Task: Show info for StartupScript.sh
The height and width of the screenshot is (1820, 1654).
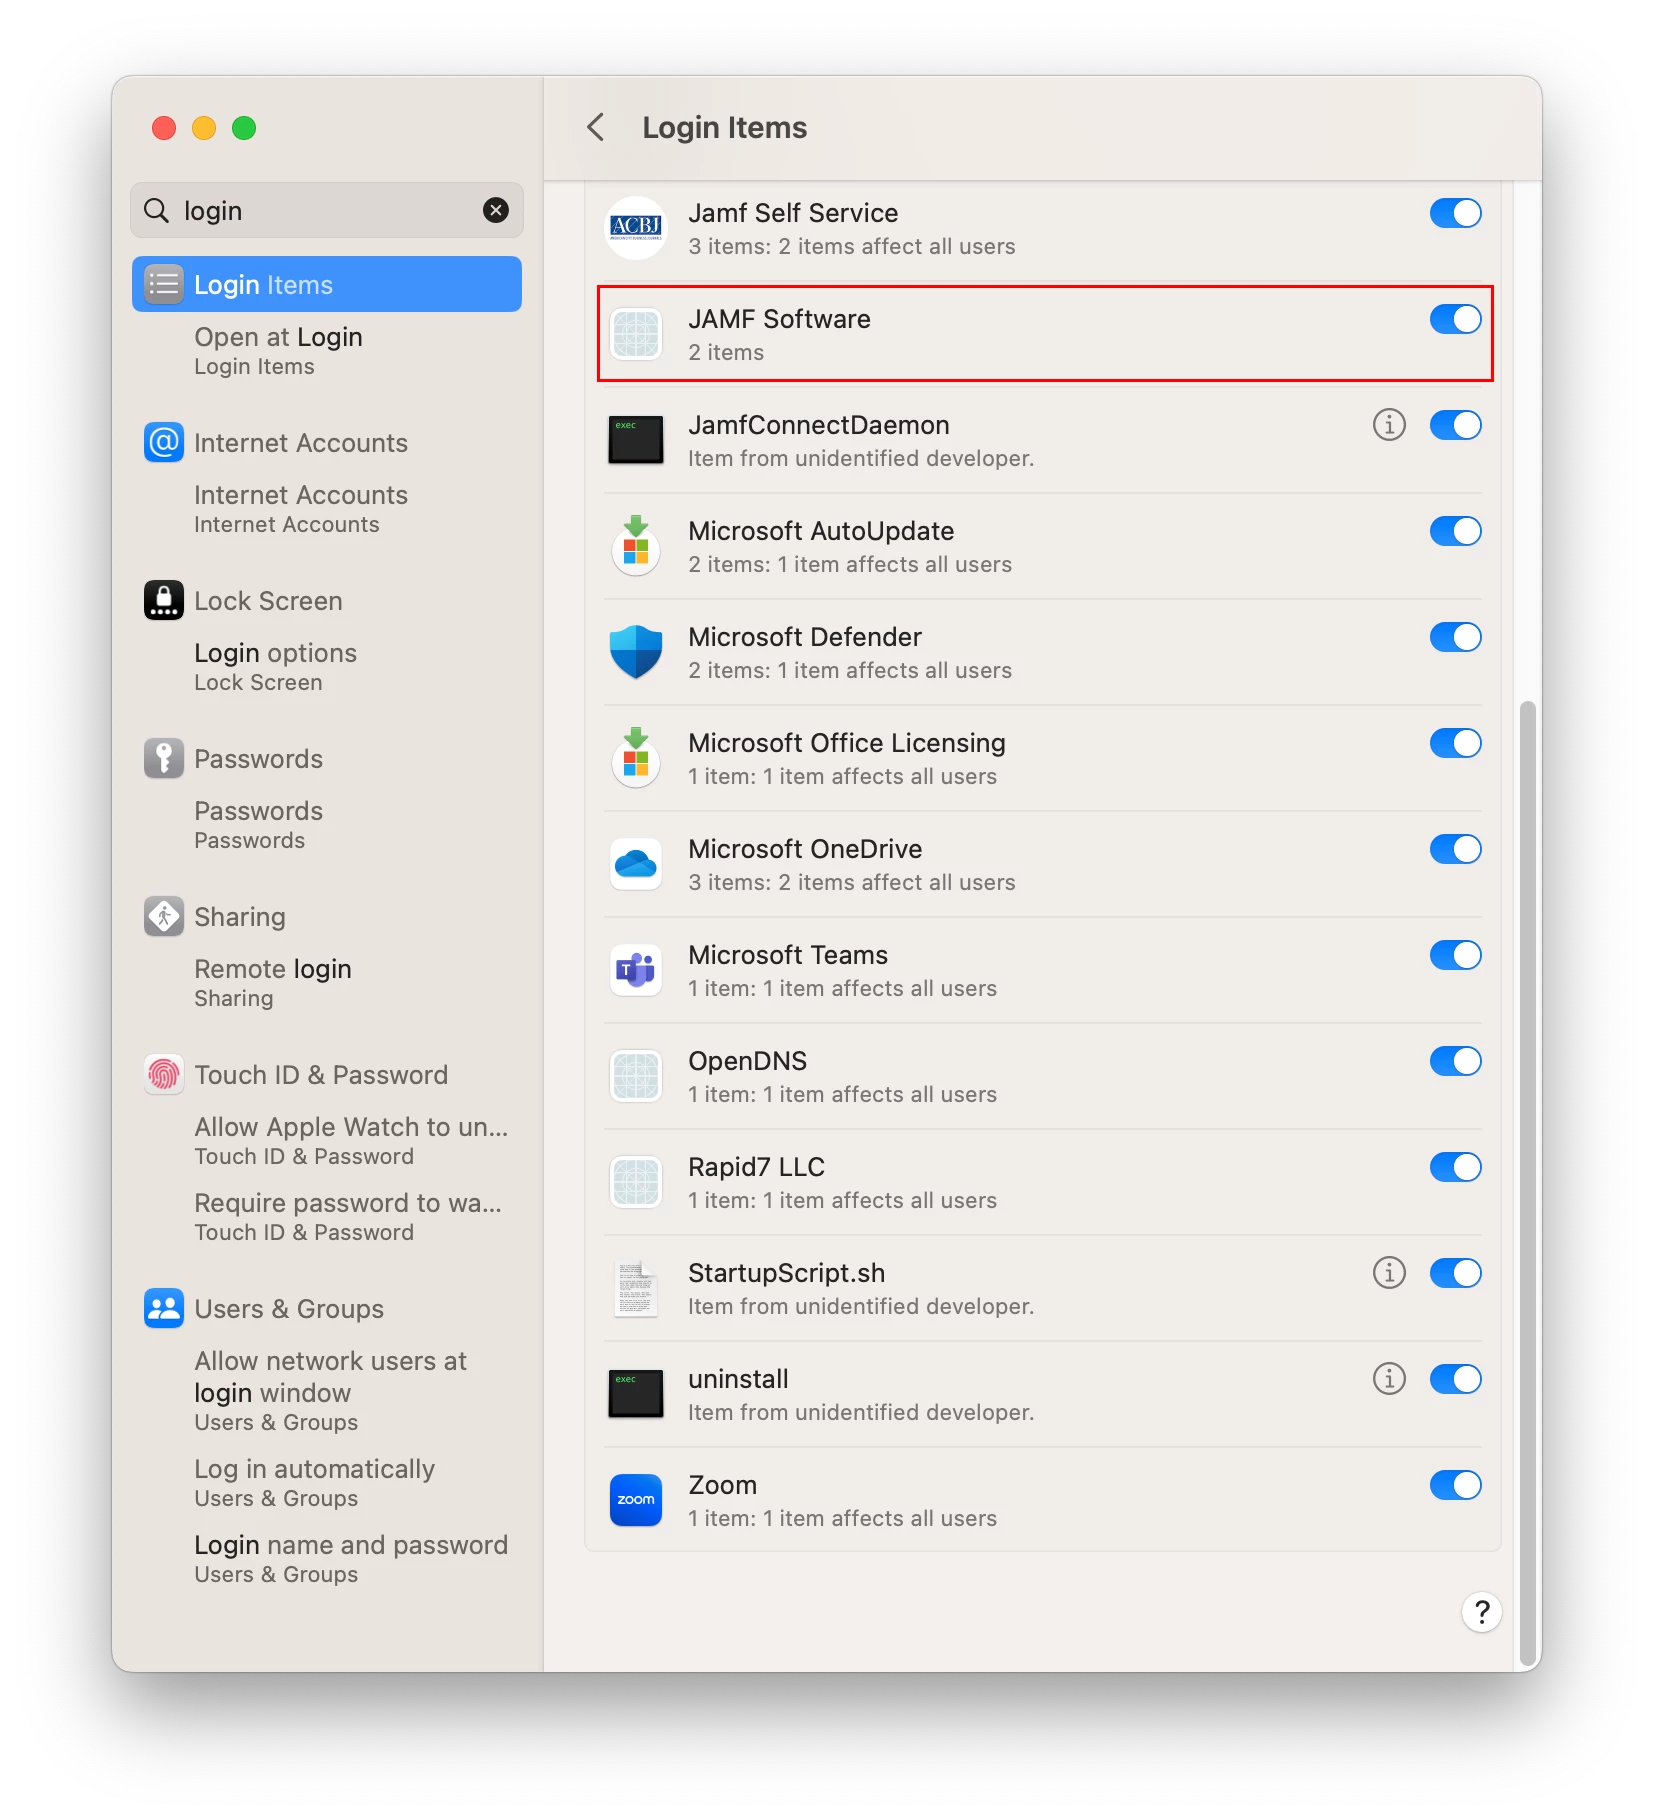Action: [x=1389, y=1273]
